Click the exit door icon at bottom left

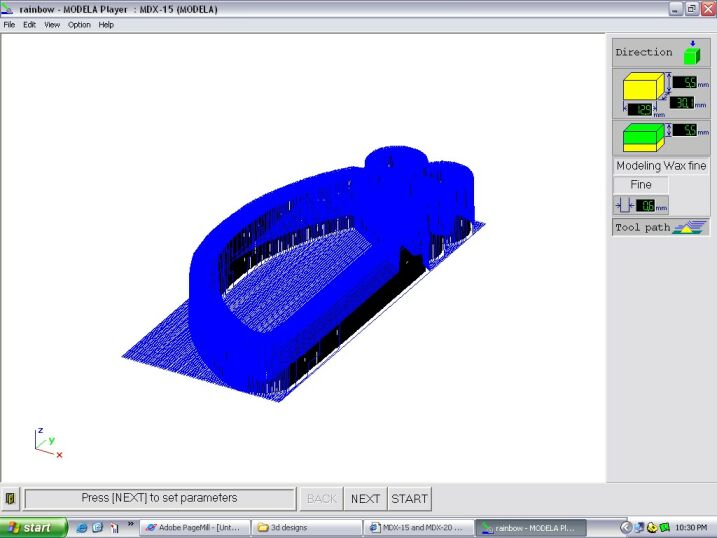tap(11, 498)
